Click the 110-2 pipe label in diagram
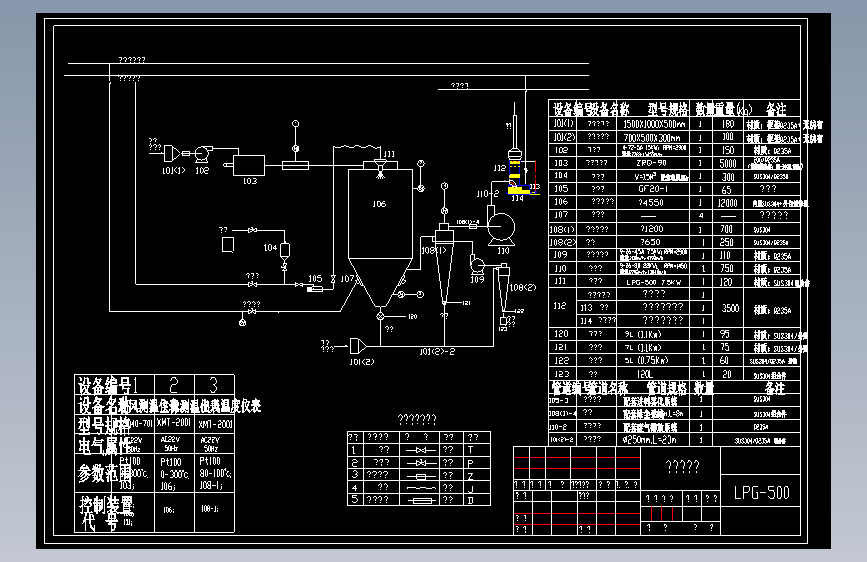867x562 pixels. [x=488, y=194]
